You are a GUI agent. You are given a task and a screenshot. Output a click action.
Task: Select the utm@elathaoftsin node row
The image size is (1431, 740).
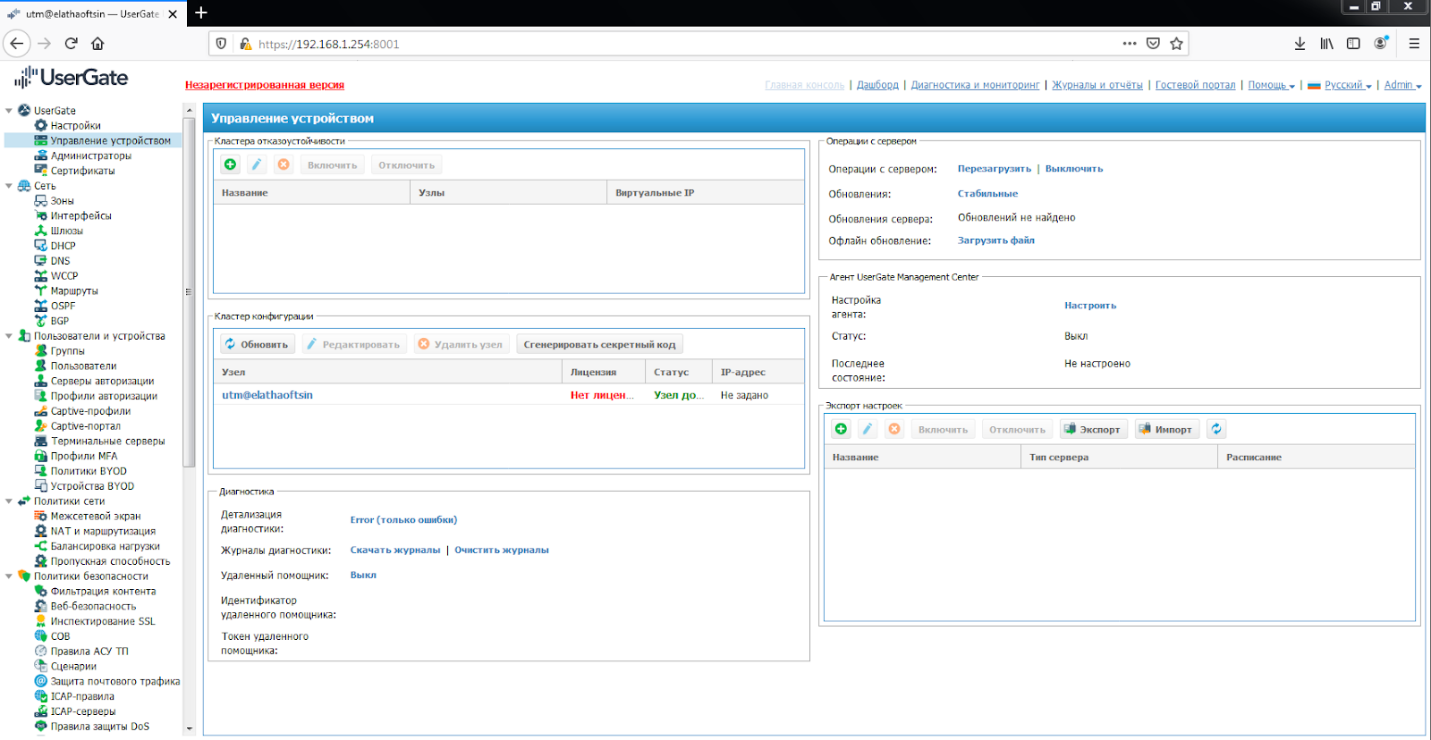tap(508, 395)
